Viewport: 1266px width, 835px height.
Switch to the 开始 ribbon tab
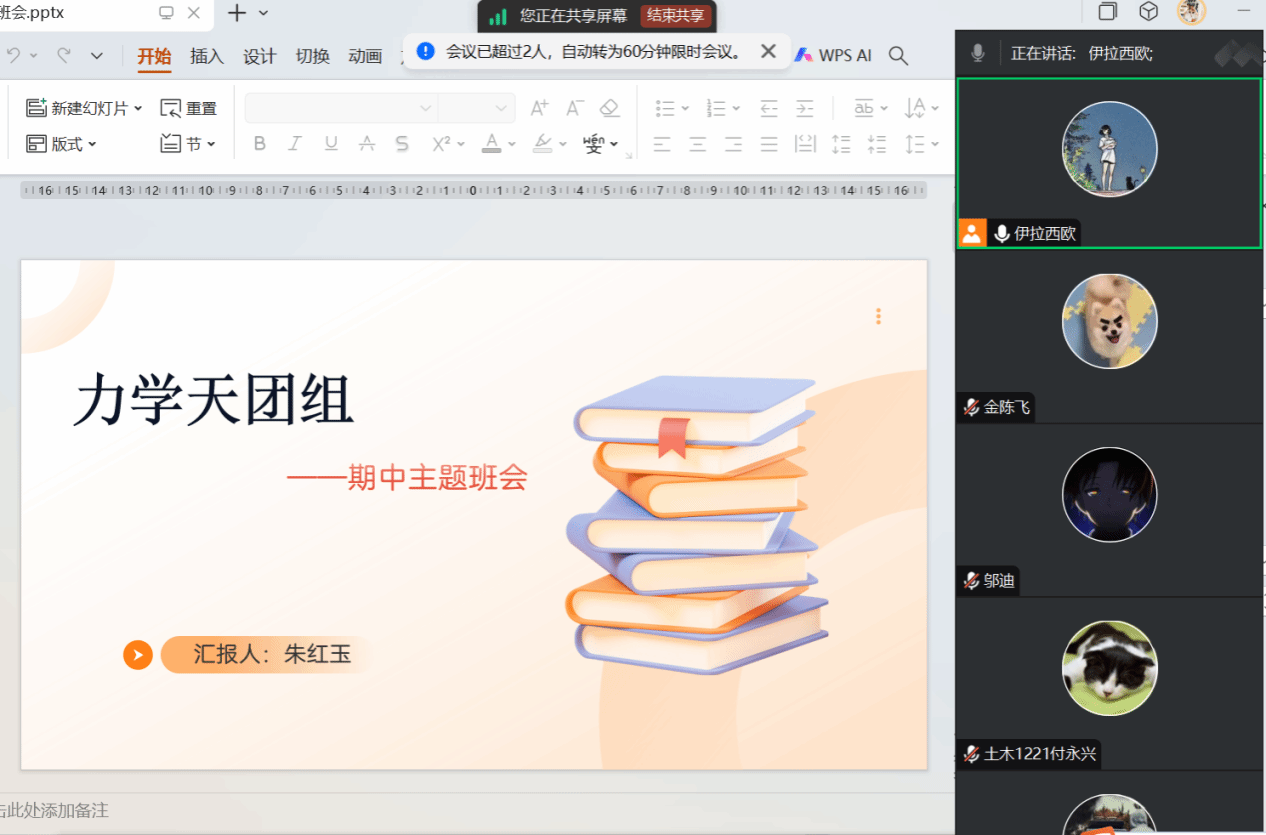coord(154,56)
